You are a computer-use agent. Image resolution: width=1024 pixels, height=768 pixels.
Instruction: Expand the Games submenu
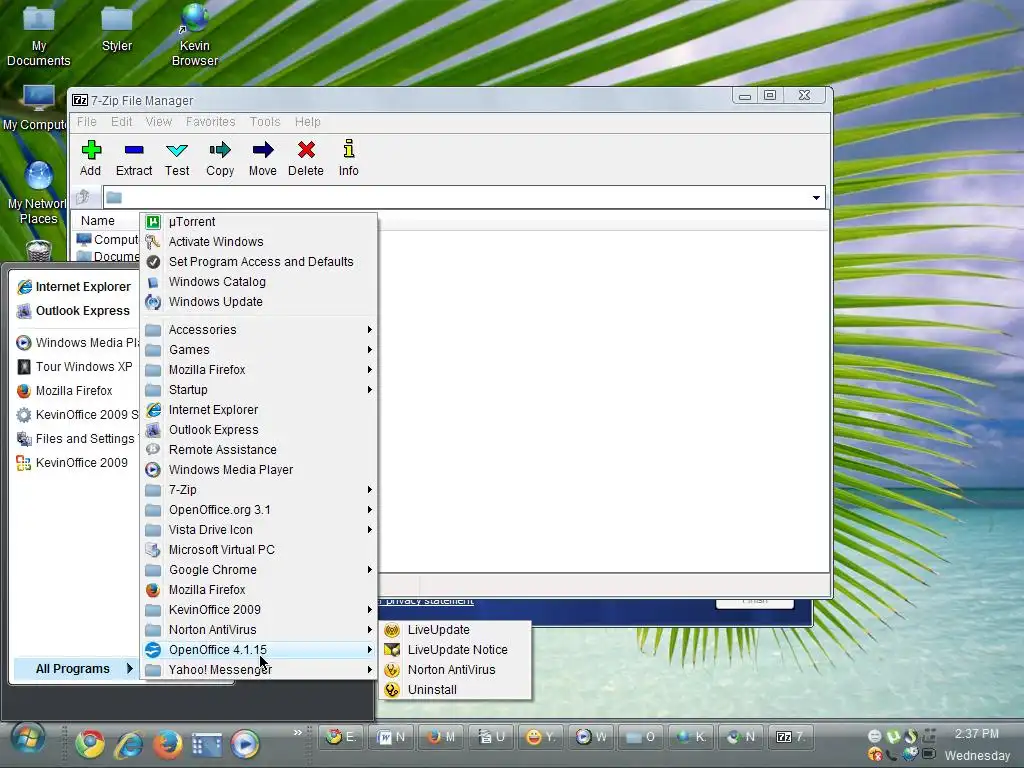pos(260,350)
